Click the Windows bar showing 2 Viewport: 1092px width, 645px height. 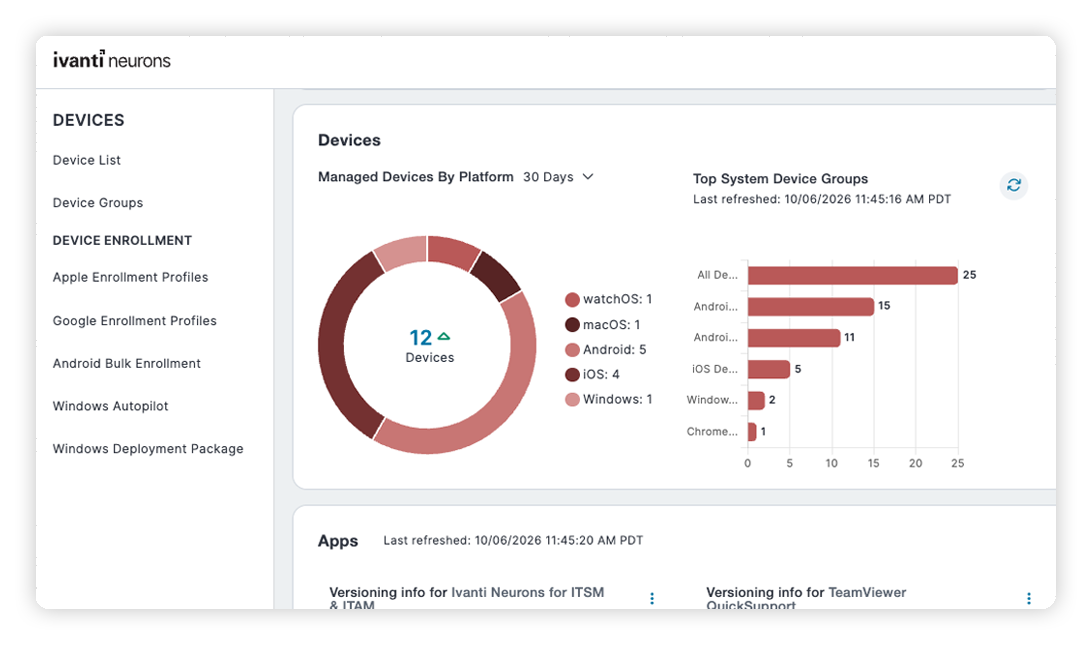coord(756,401)
